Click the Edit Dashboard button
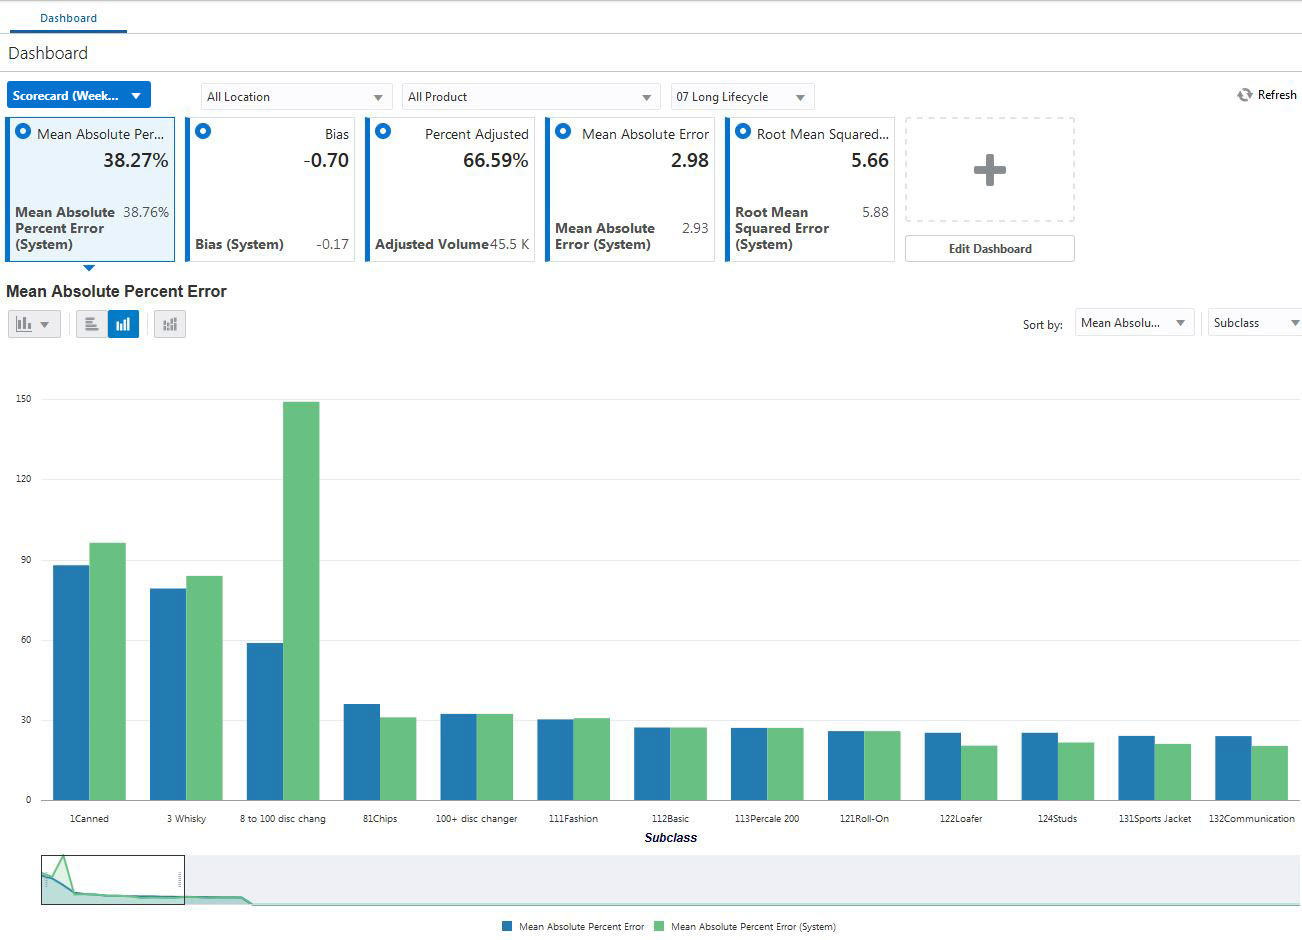 click(989, 248)
